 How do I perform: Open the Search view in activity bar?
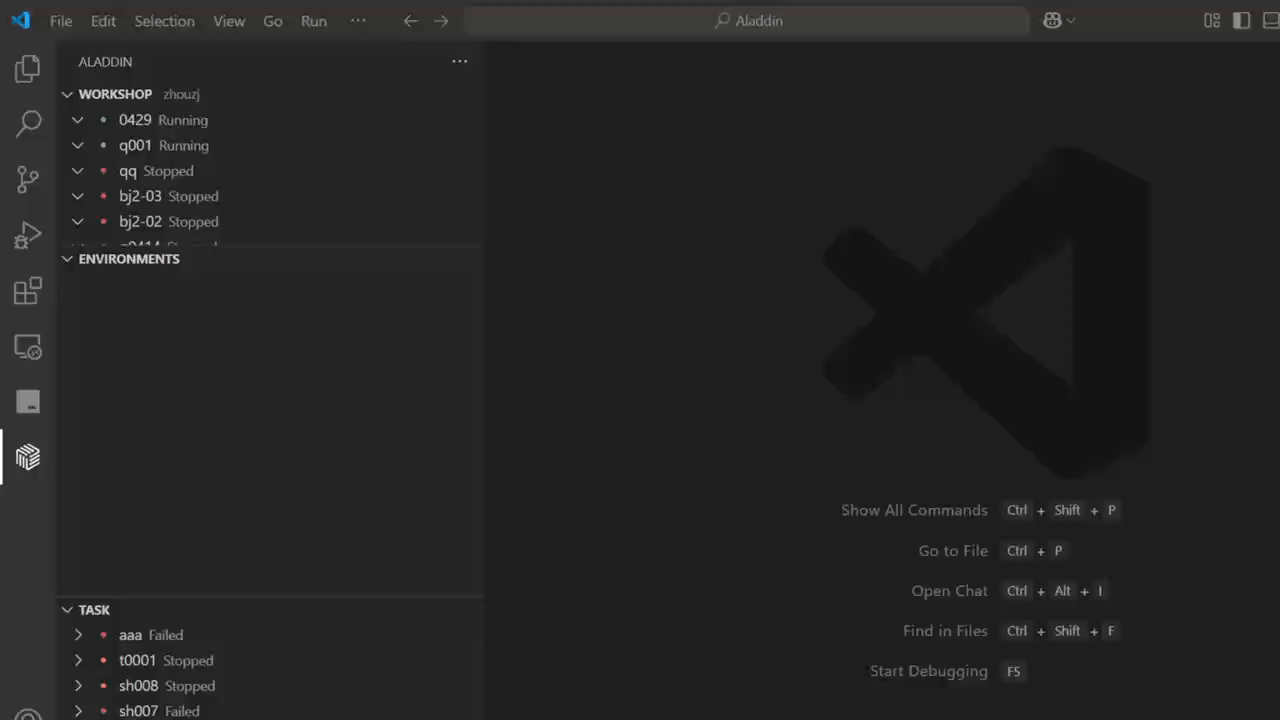[28, 124]
